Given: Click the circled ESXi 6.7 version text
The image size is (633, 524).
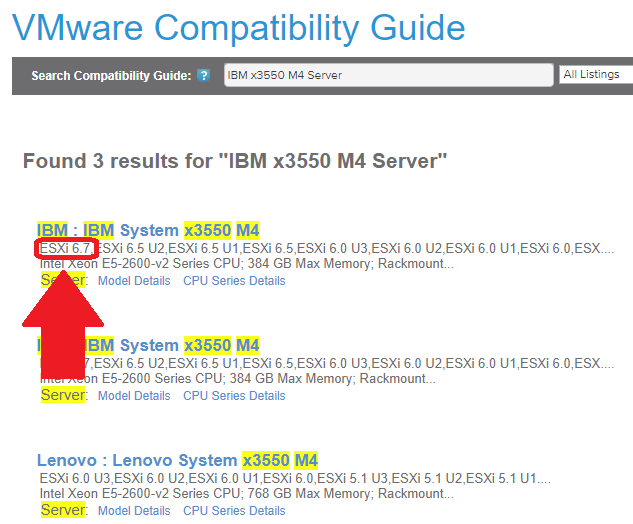Looking at the screenshot, I should (65, 248).
